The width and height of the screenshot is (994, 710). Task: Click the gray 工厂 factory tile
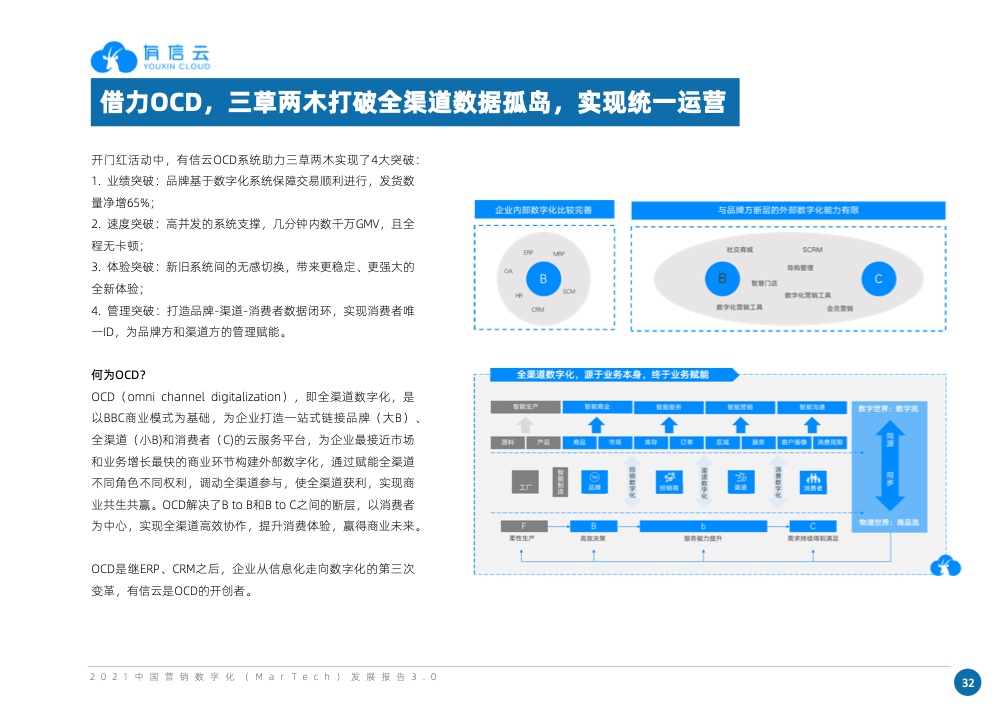coord(525,482)
